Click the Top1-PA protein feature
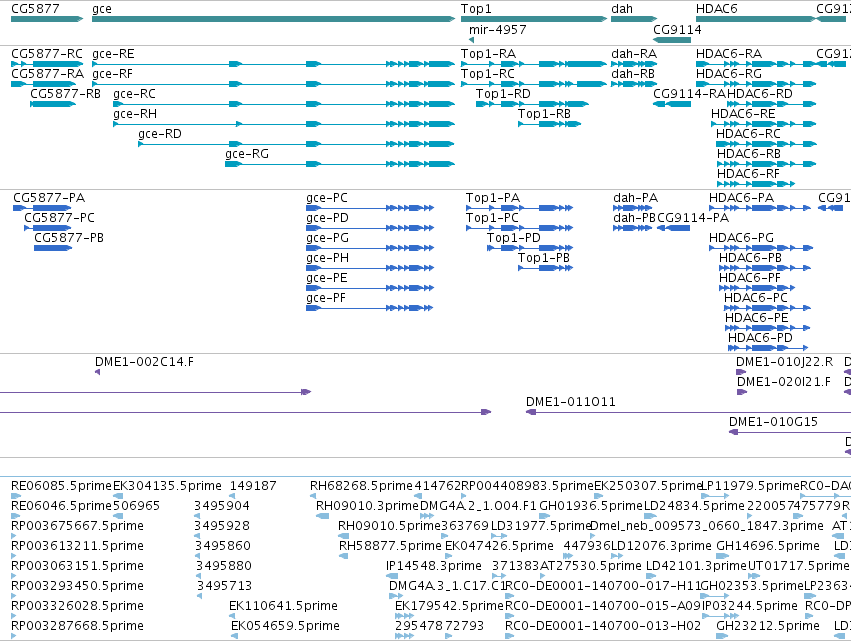This screenshot has height=641, width=851. (x=519, y=208)
